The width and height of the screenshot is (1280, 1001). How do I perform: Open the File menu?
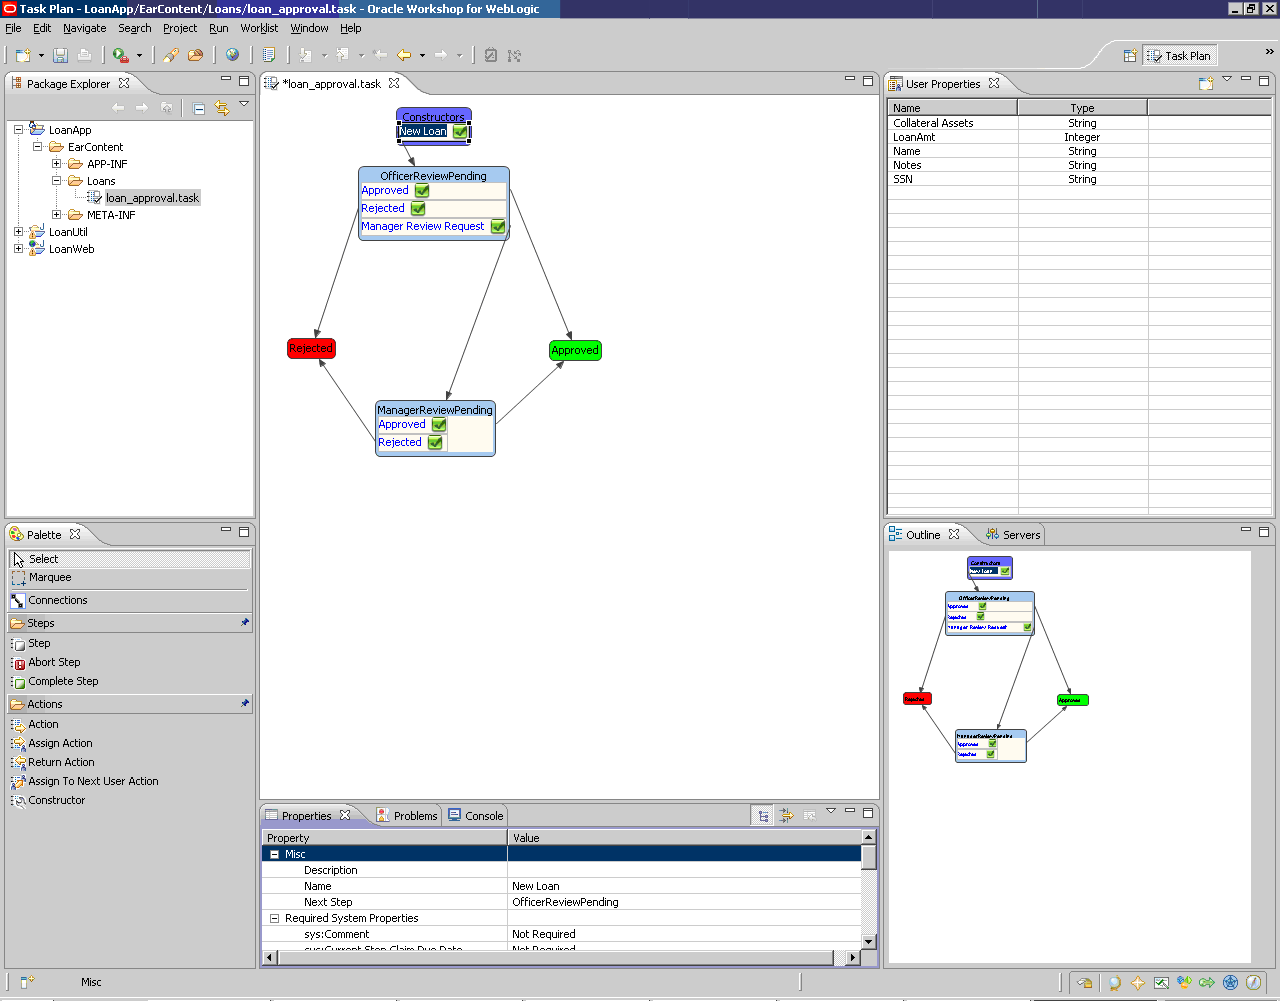(x=13, y=28)
